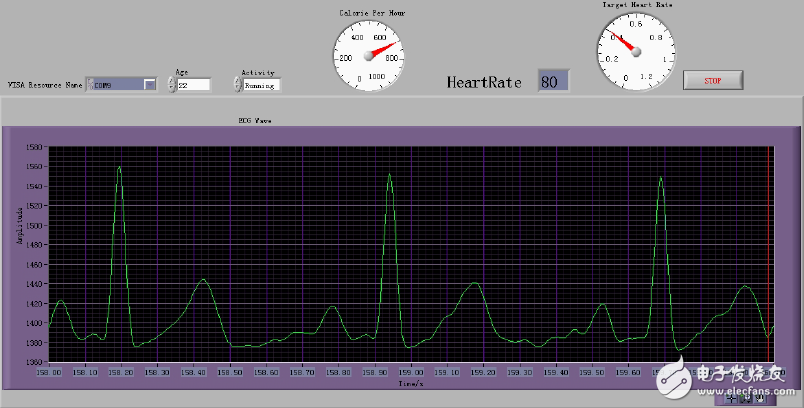
Task: Open the VISA Resource Name dropdown arrow
Action: 149,85
